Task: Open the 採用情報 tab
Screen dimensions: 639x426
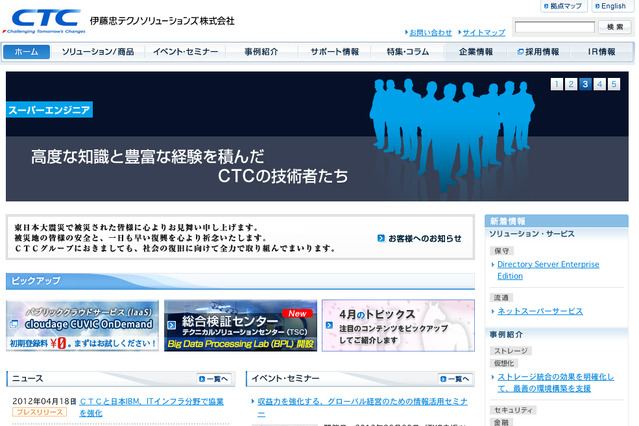Action: click(x=539, y=52)
